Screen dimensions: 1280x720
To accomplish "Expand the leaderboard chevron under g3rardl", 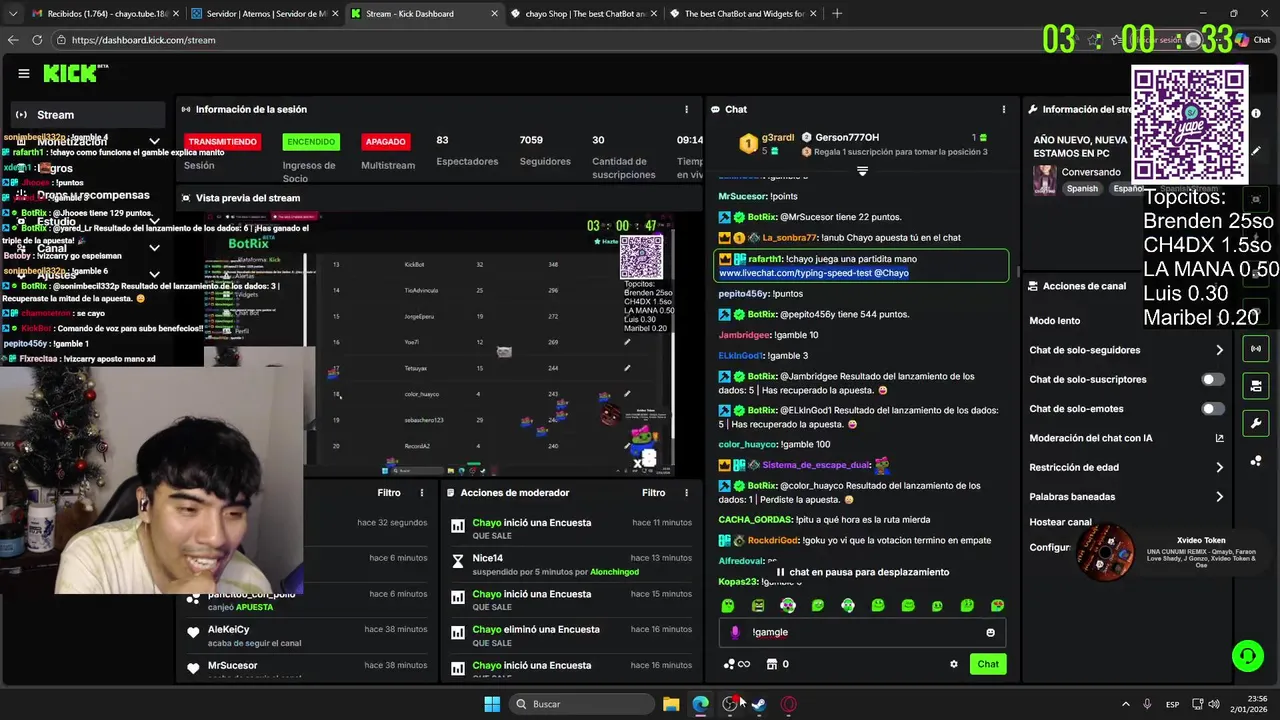I will pyautogui.click(x=862, y=172).
